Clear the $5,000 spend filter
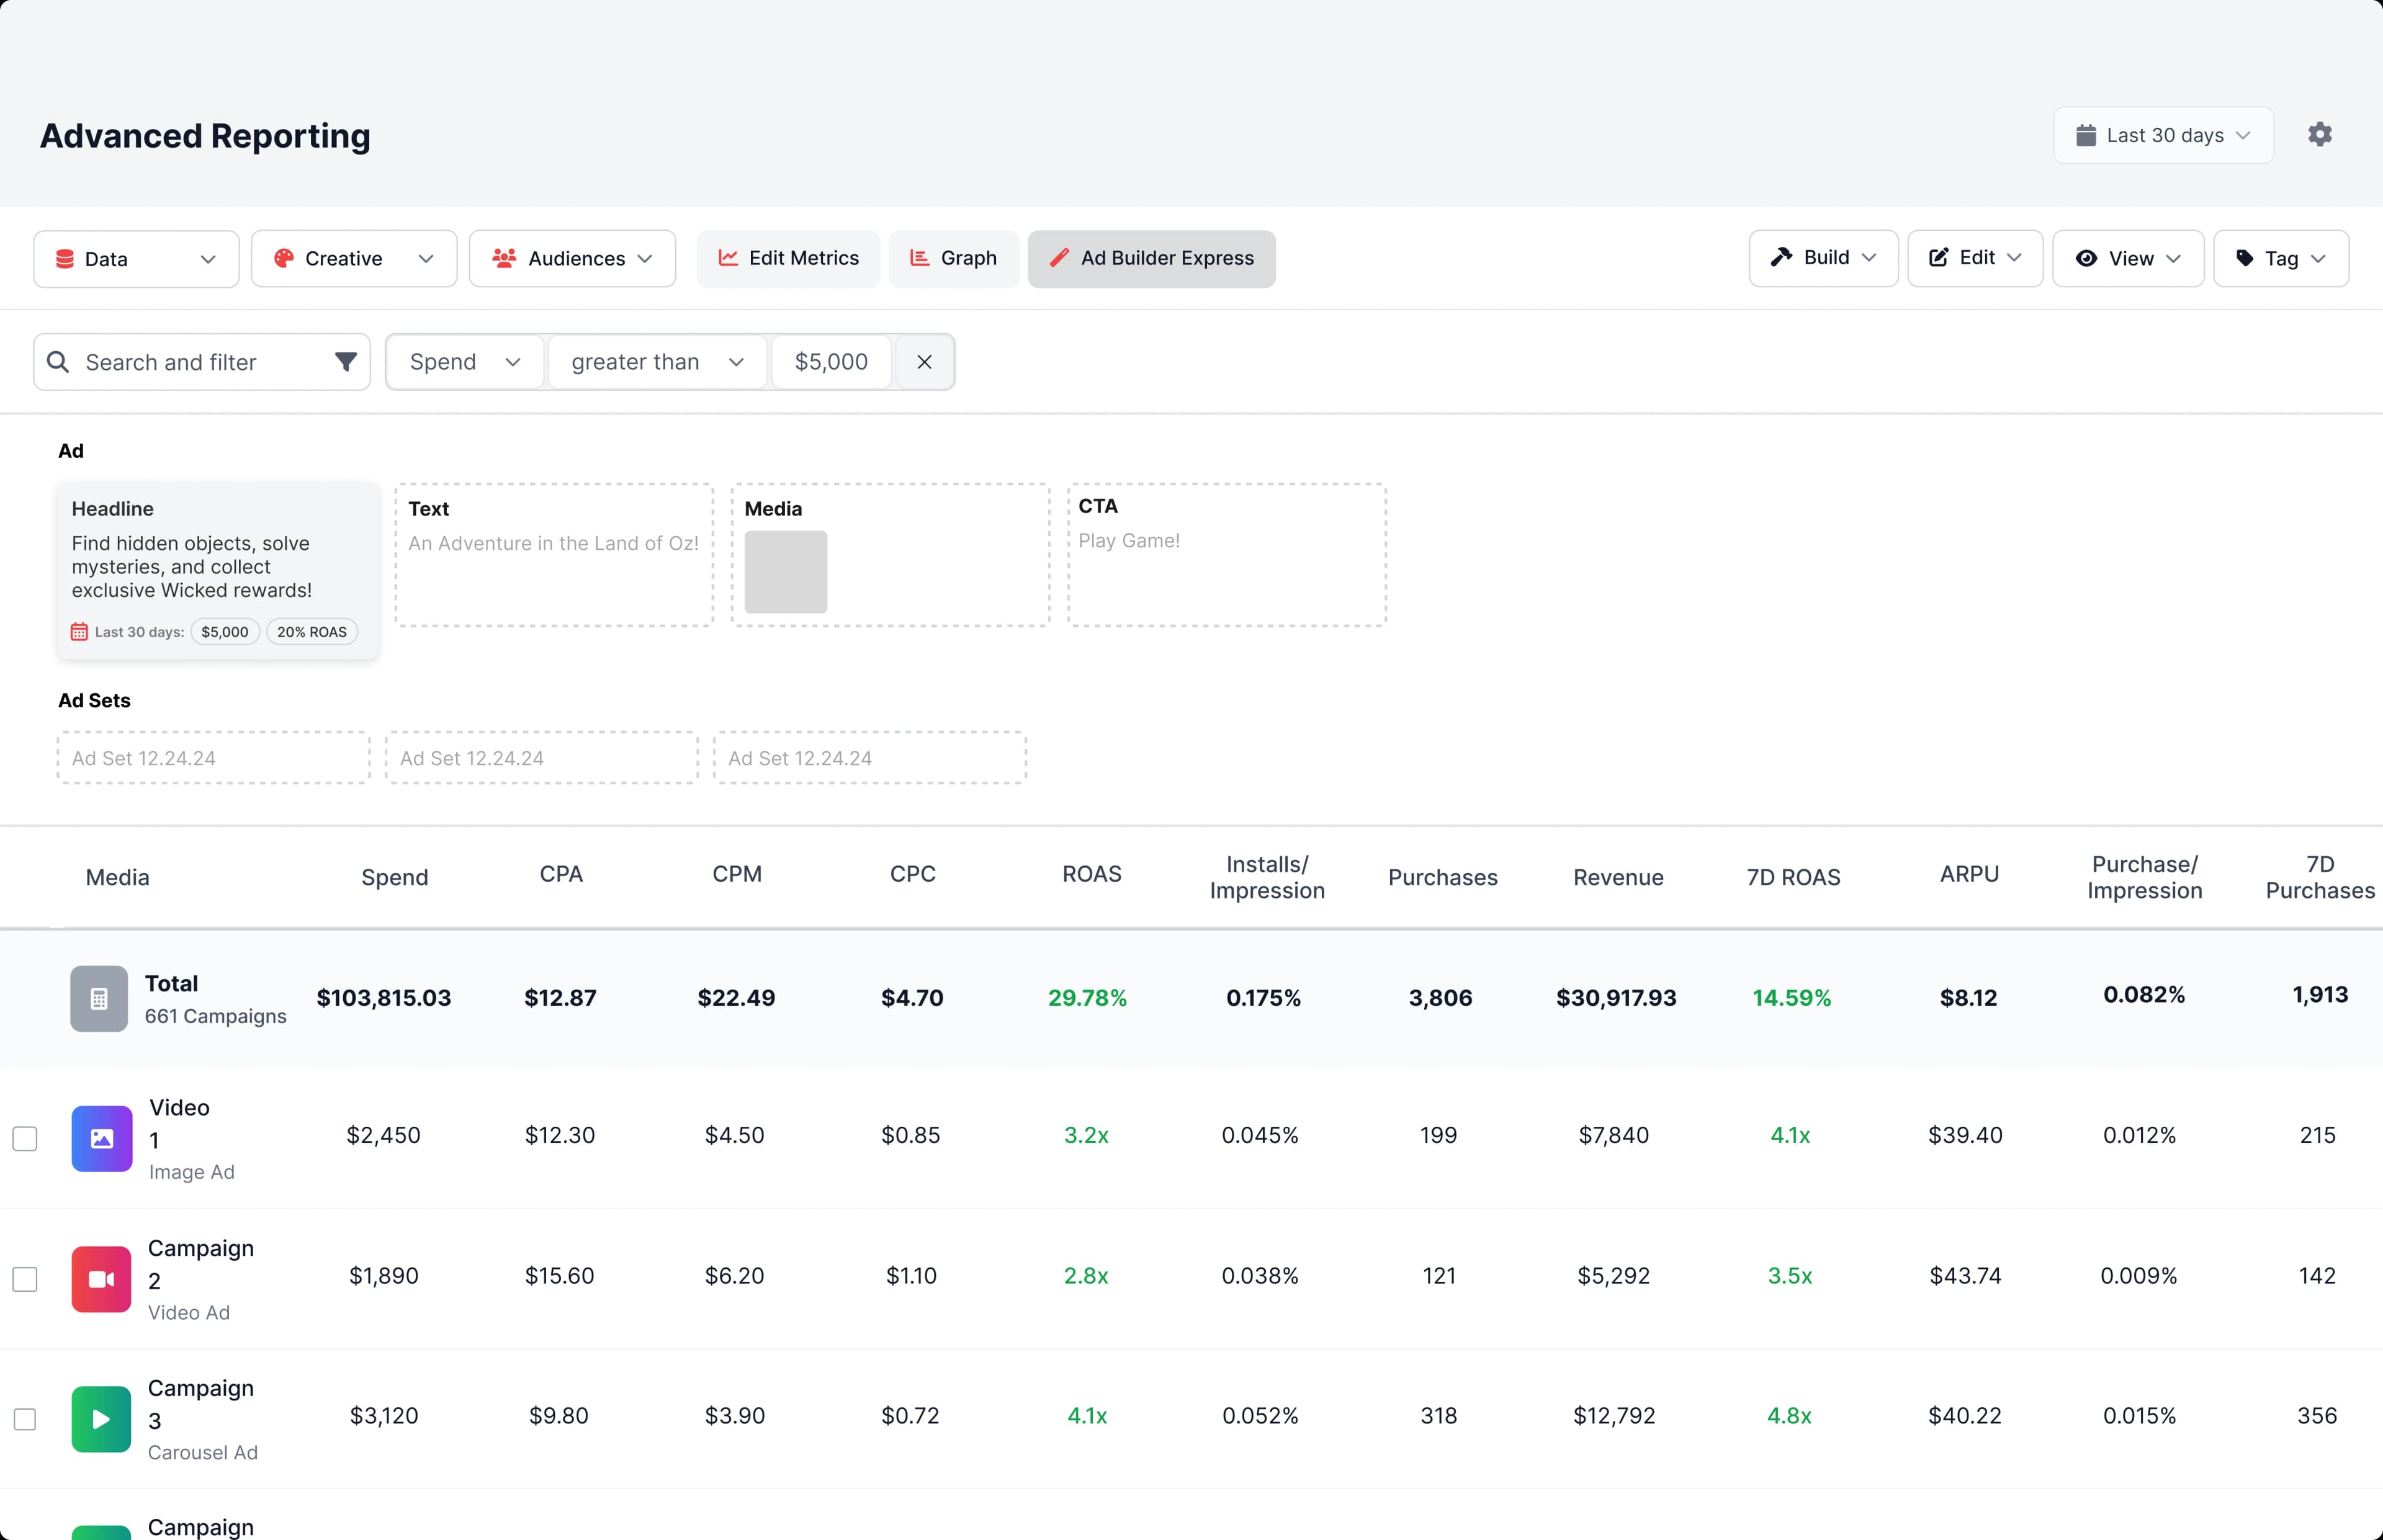 (923, 362)
